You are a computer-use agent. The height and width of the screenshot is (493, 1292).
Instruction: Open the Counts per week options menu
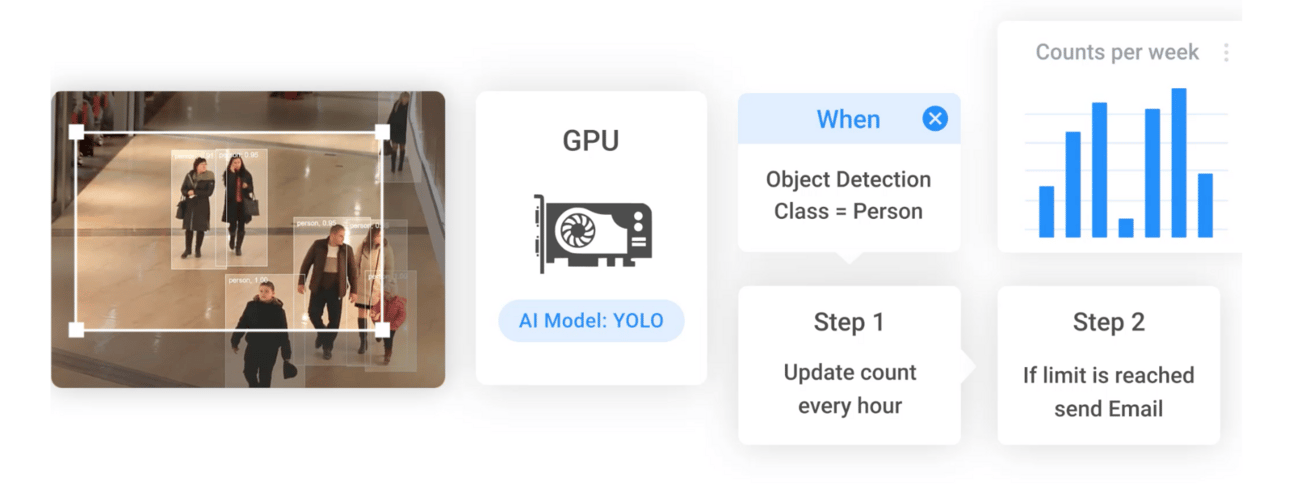click(x=1226, y=53)
